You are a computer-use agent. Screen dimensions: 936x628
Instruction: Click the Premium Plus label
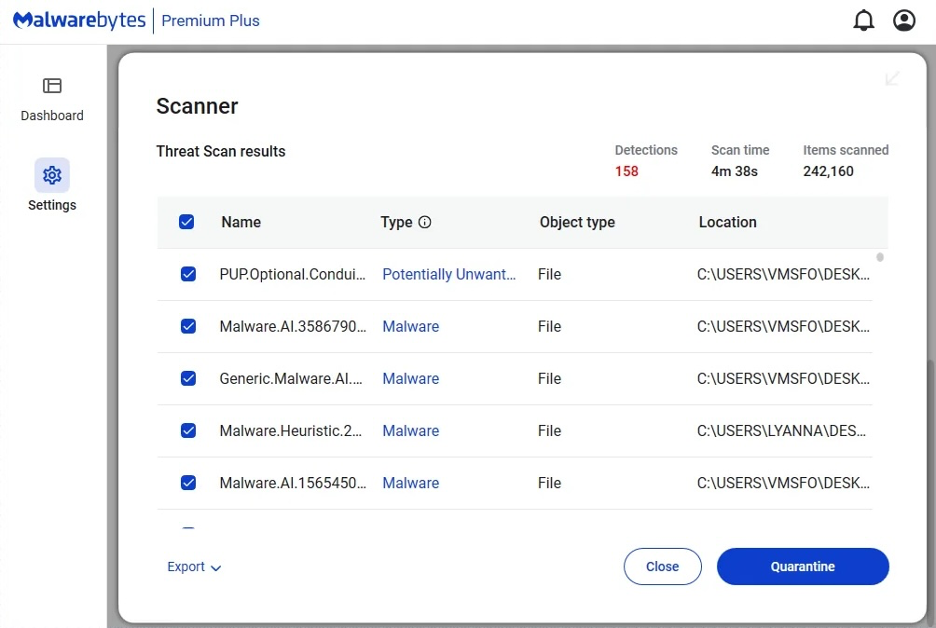210,20
